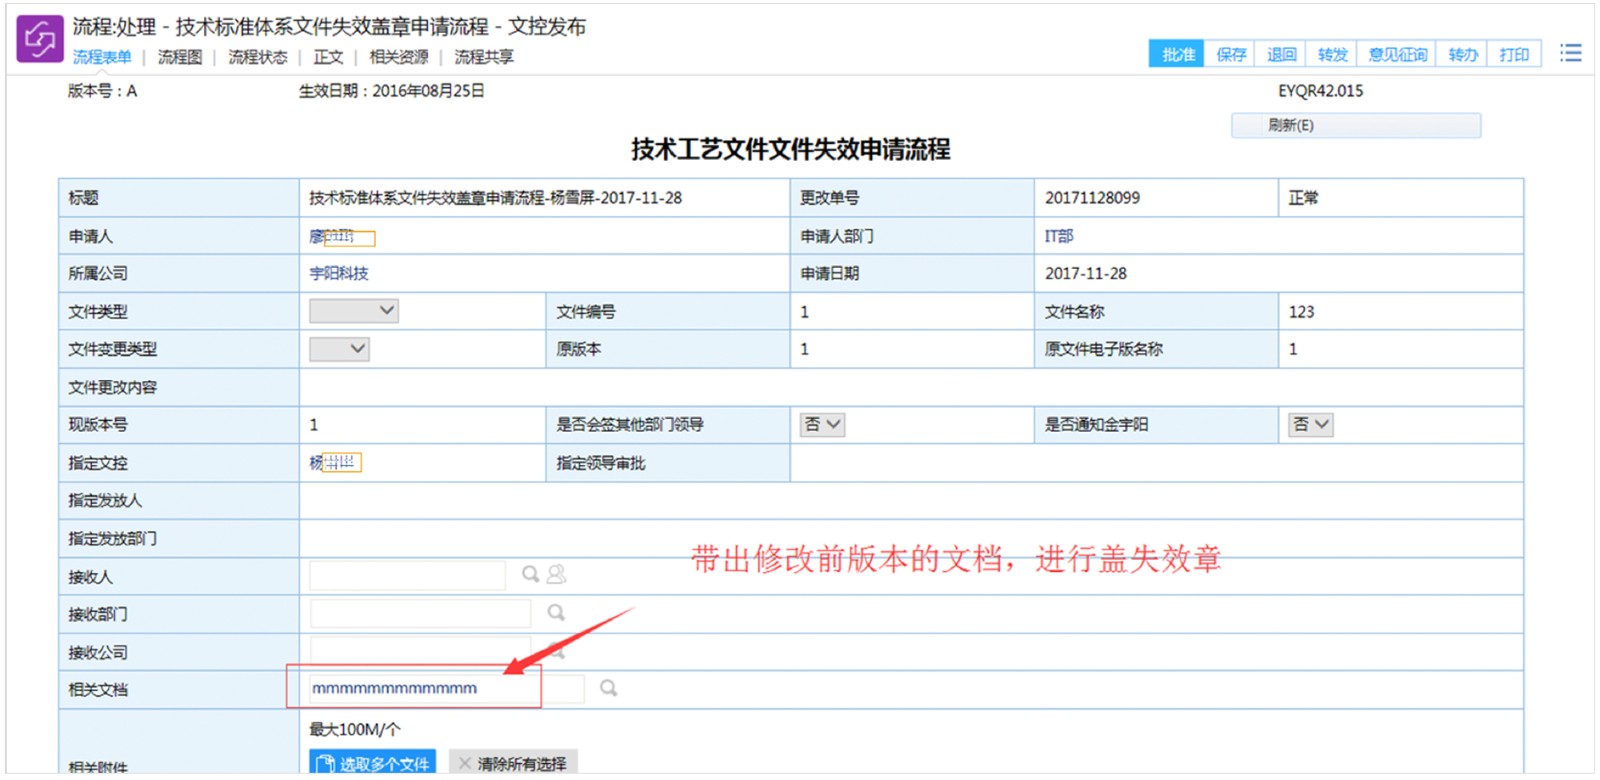1600x780 pixels.
Task: Click the search icon for 相关文档
Action: coord(608,688)
